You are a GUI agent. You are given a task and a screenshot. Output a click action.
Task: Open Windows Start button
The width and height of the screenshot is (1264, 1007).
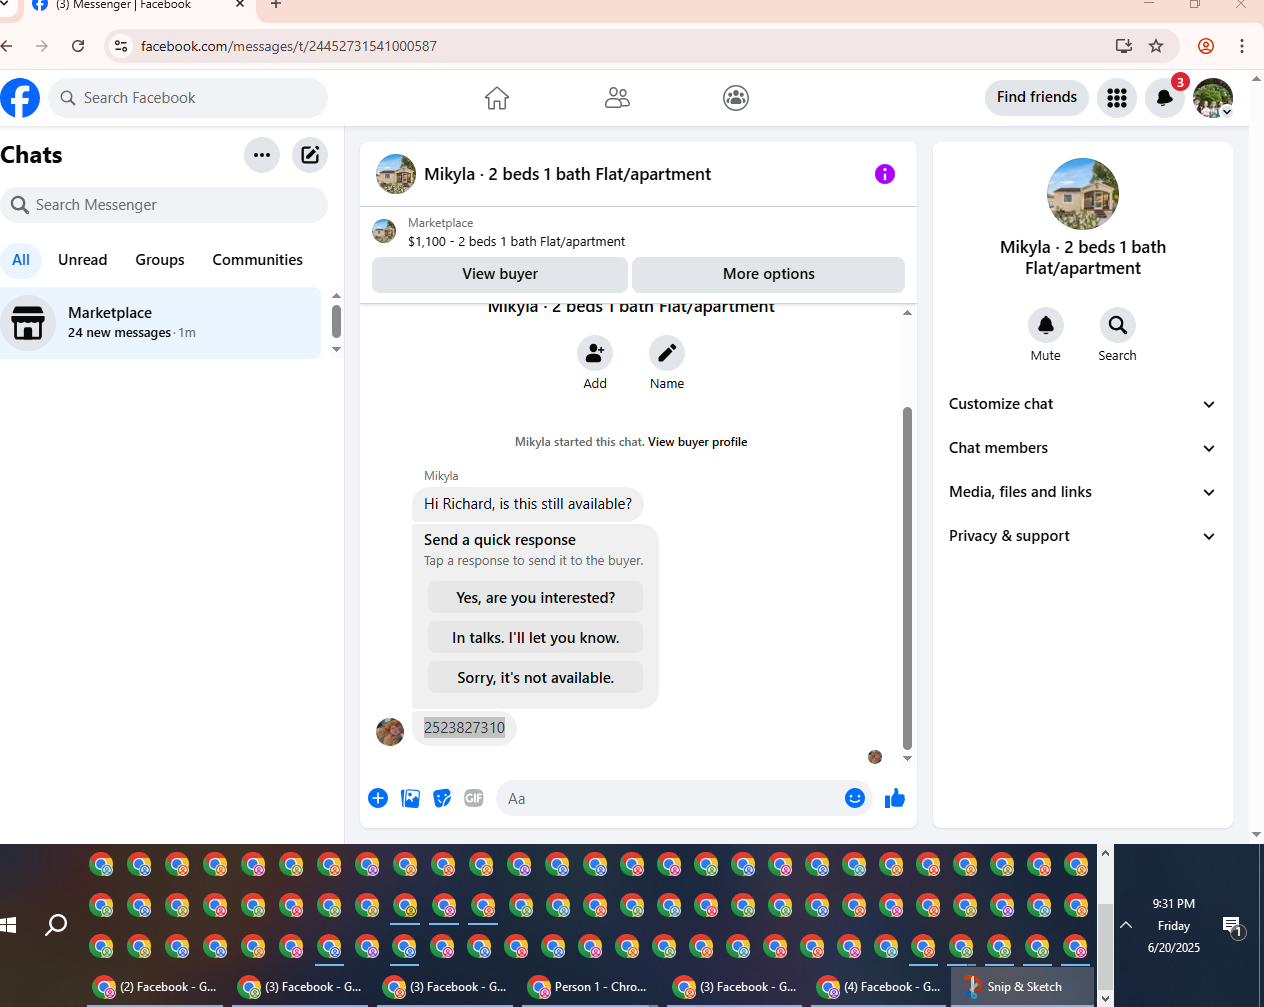coord(8,925)
